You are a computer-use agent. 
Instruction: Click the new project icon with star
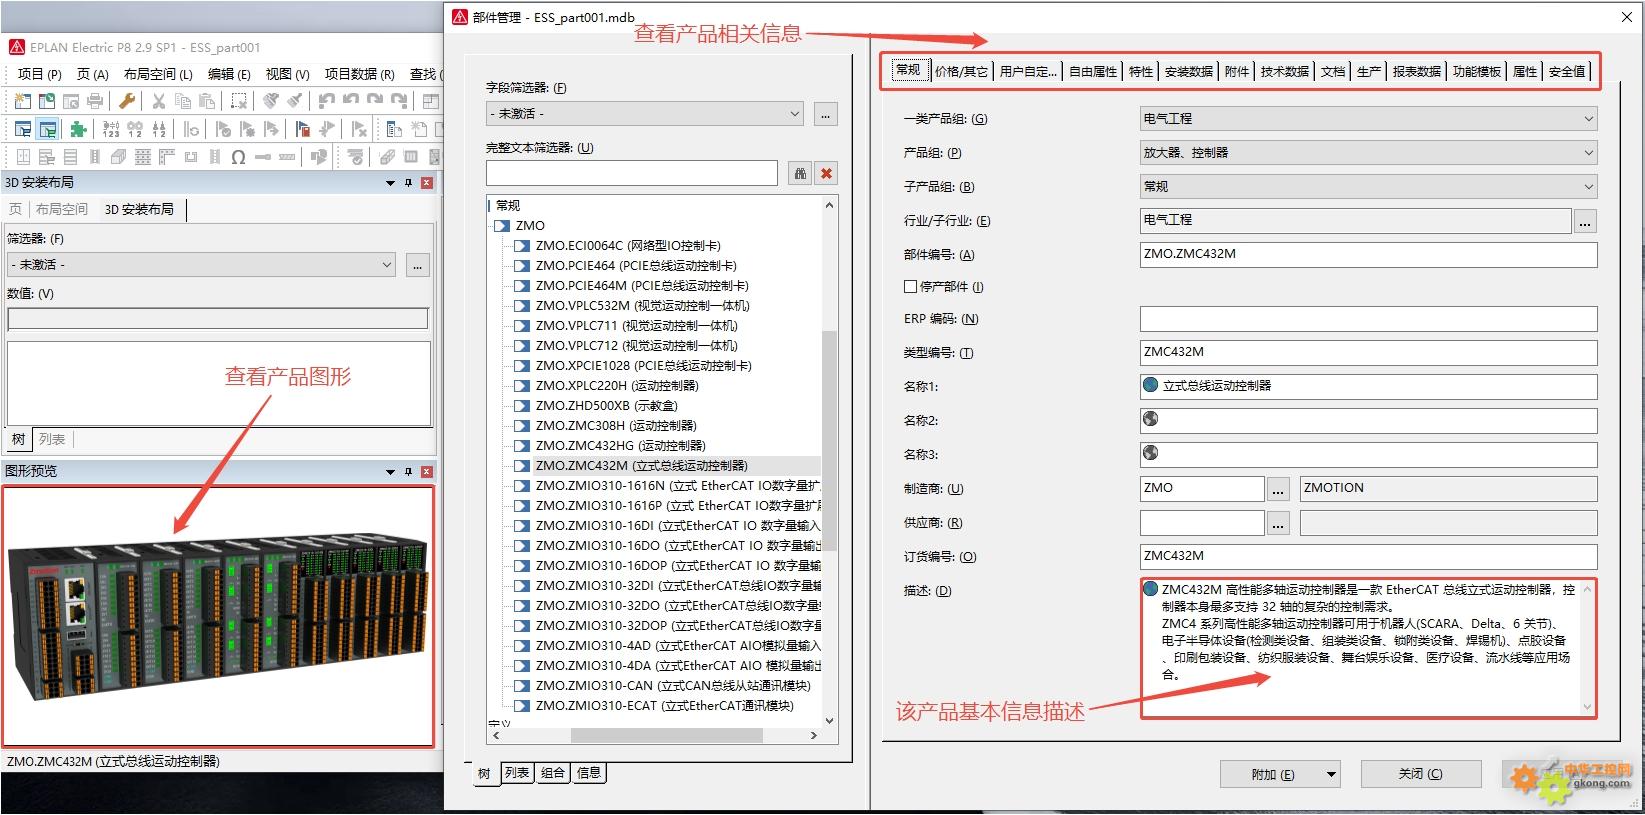pos(22,101)
